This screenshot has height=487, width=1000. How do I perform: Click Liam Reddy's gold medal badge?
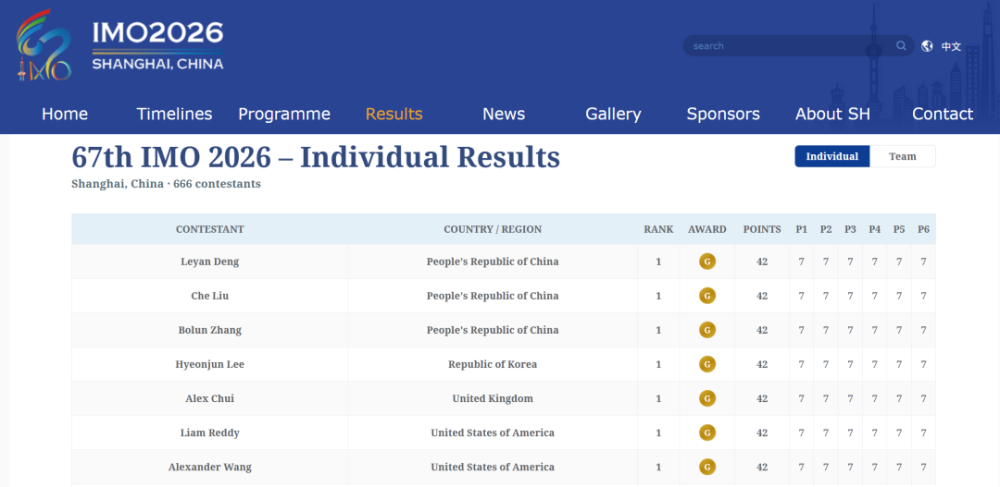[x=707, y=433]
